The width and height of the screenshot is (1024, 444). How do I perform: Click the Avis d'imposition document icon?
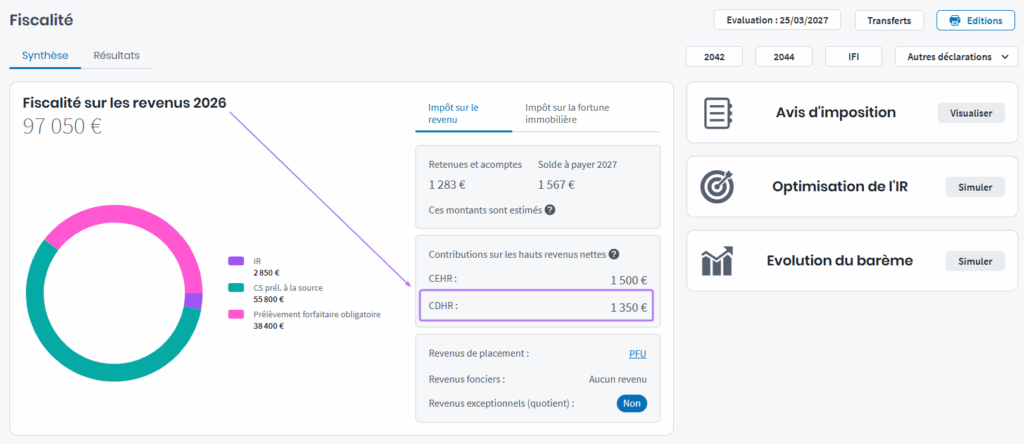coord(719,112)
